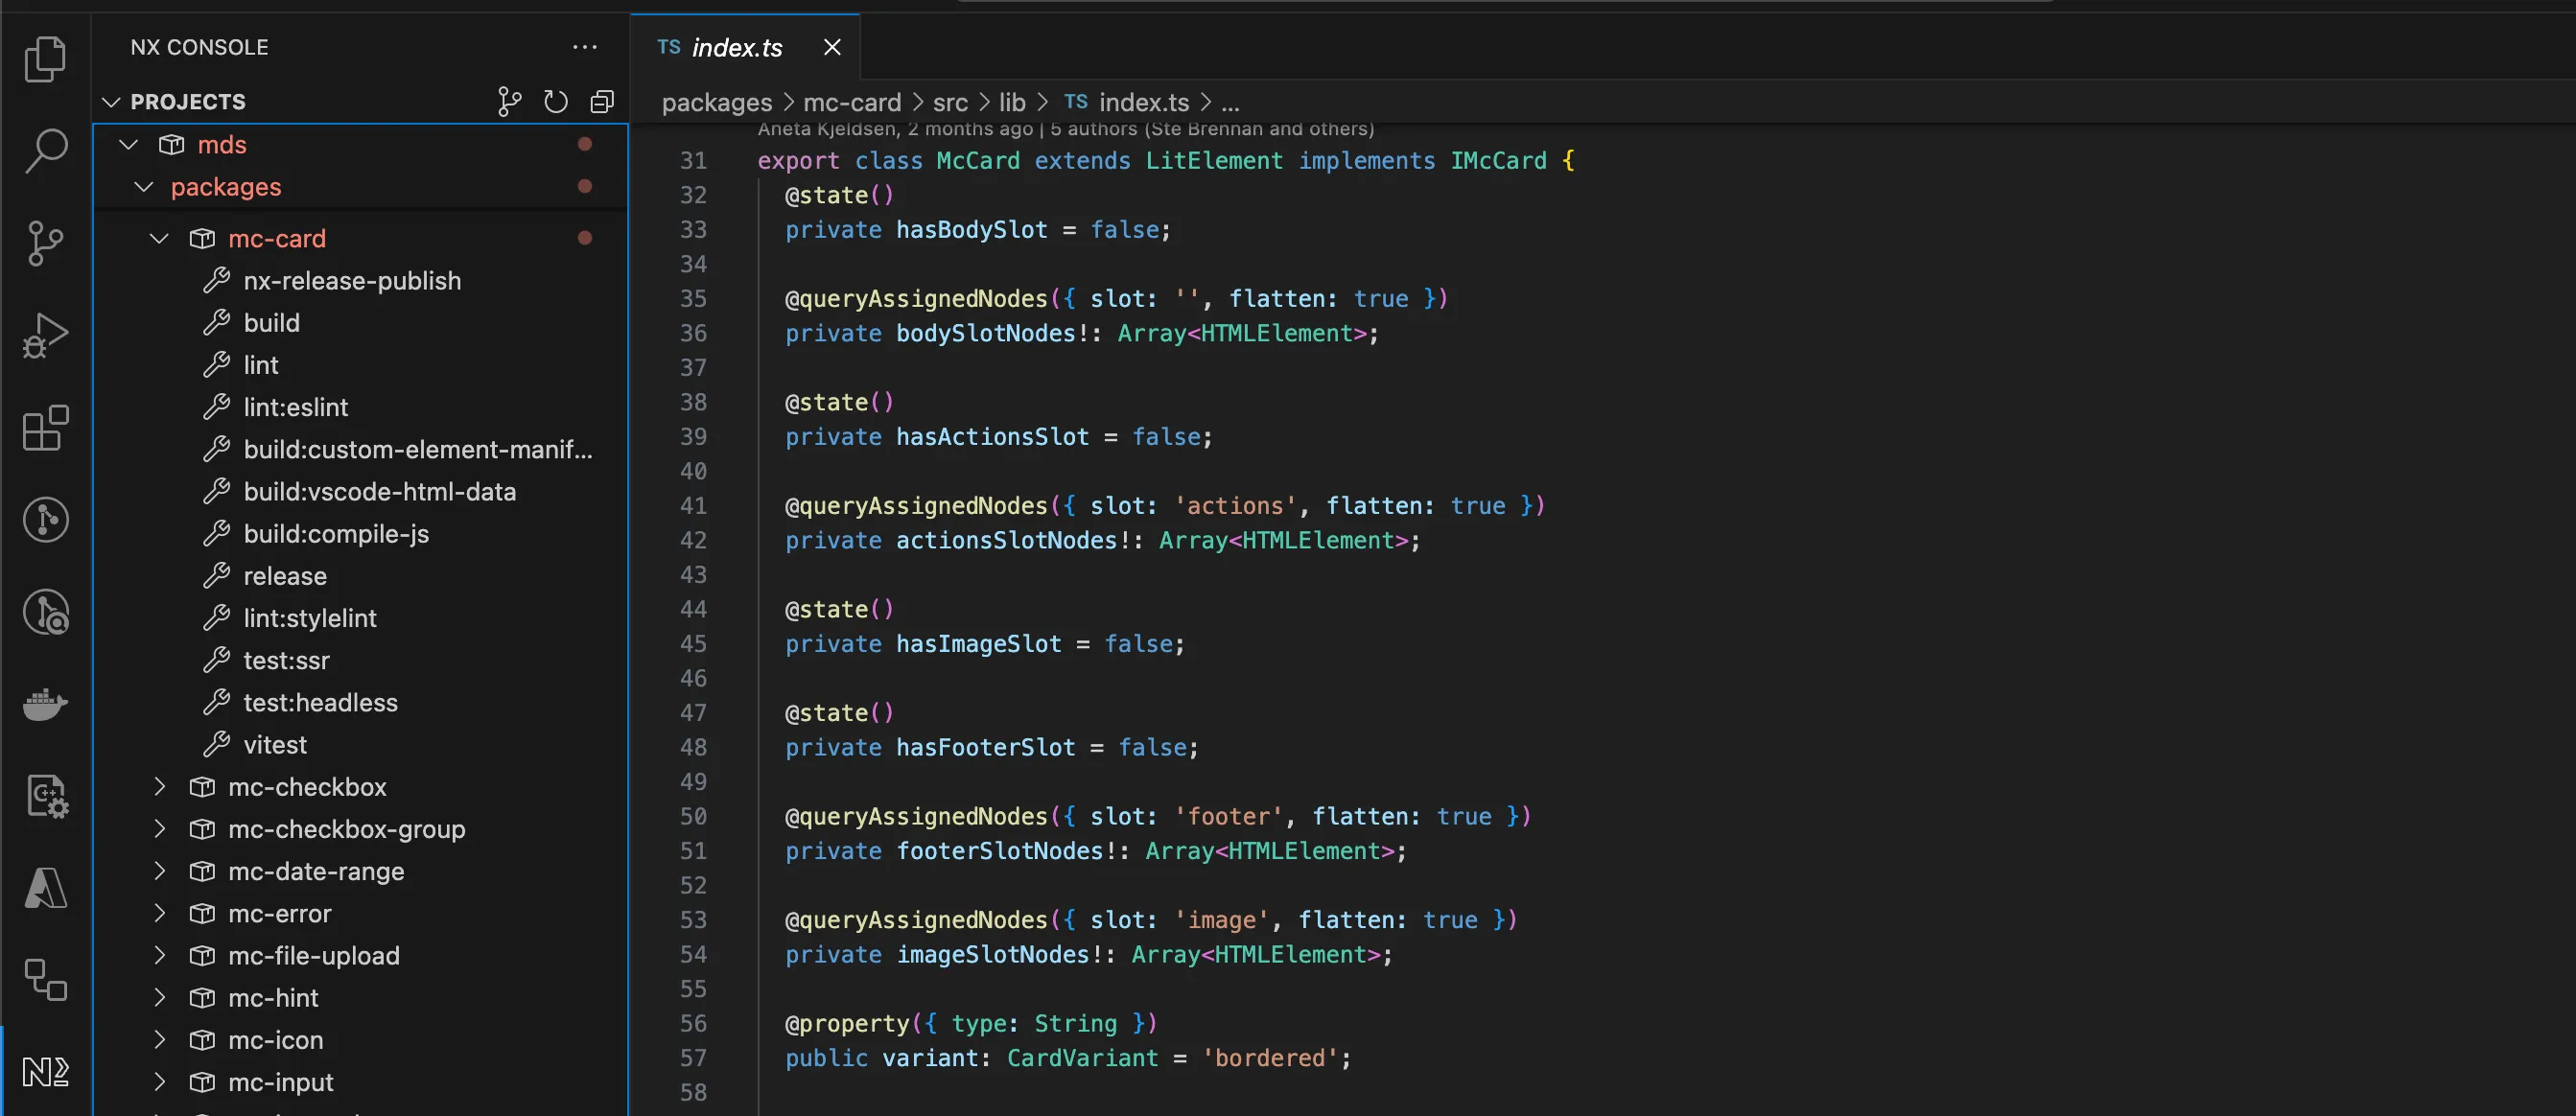Open the Search view in activity bar
Image resolution: width=2576 pixels, height=1116 pixels.
45,151
